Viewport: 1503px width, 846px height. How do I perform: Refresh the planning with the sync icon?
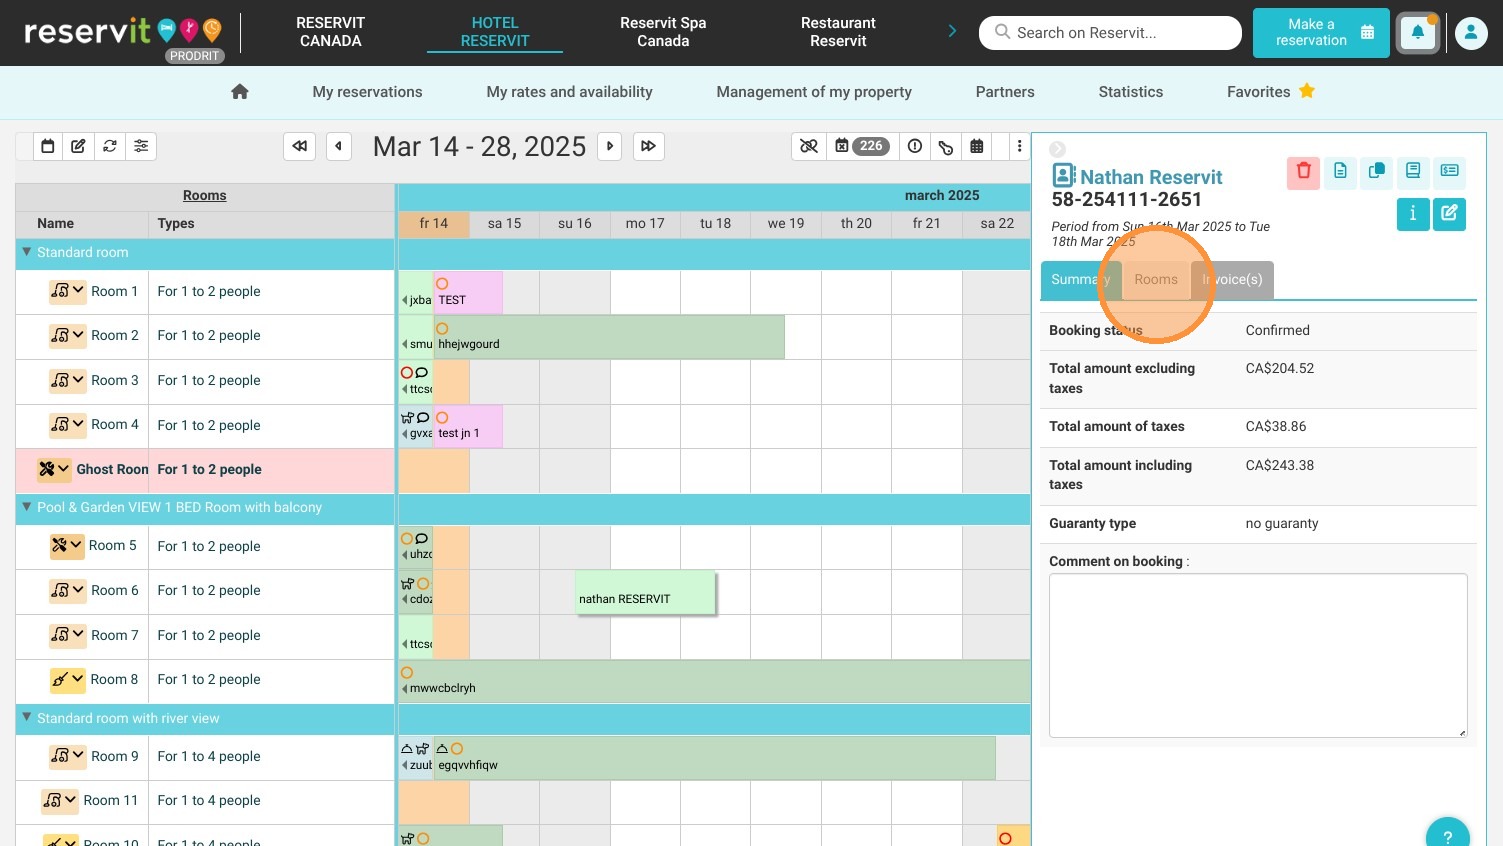tap(110, 146)
